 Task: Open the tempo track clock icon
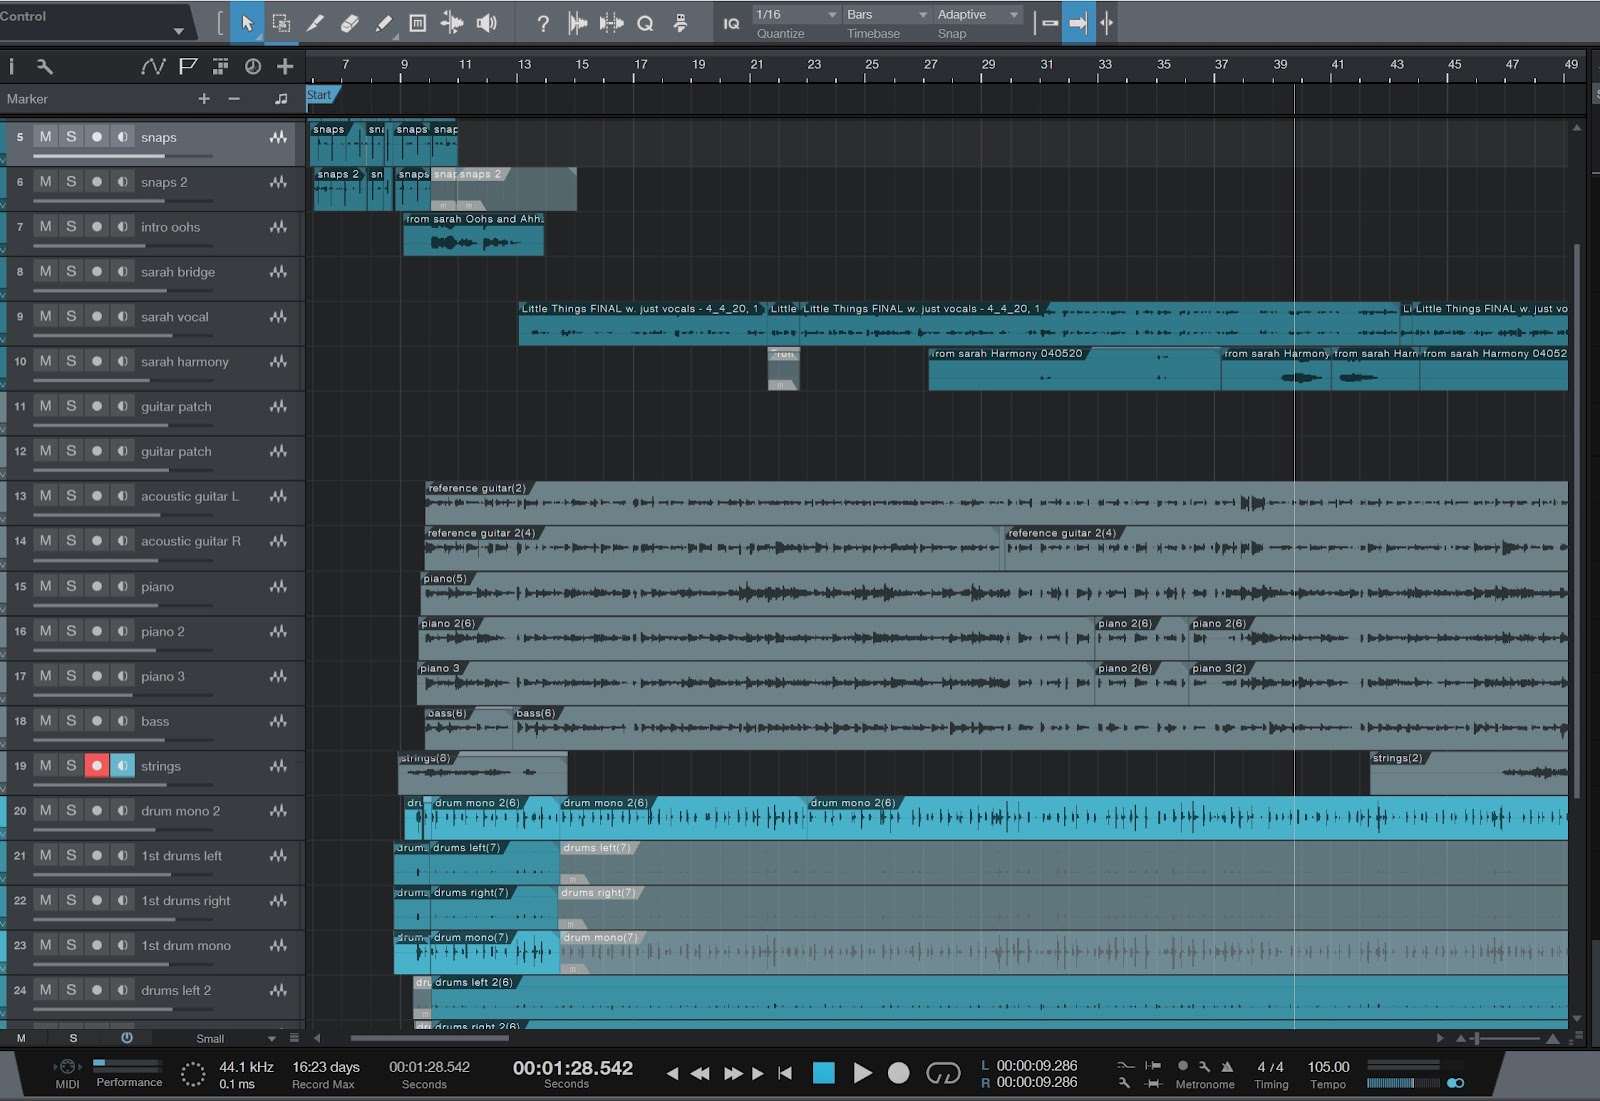coord(253,66)
